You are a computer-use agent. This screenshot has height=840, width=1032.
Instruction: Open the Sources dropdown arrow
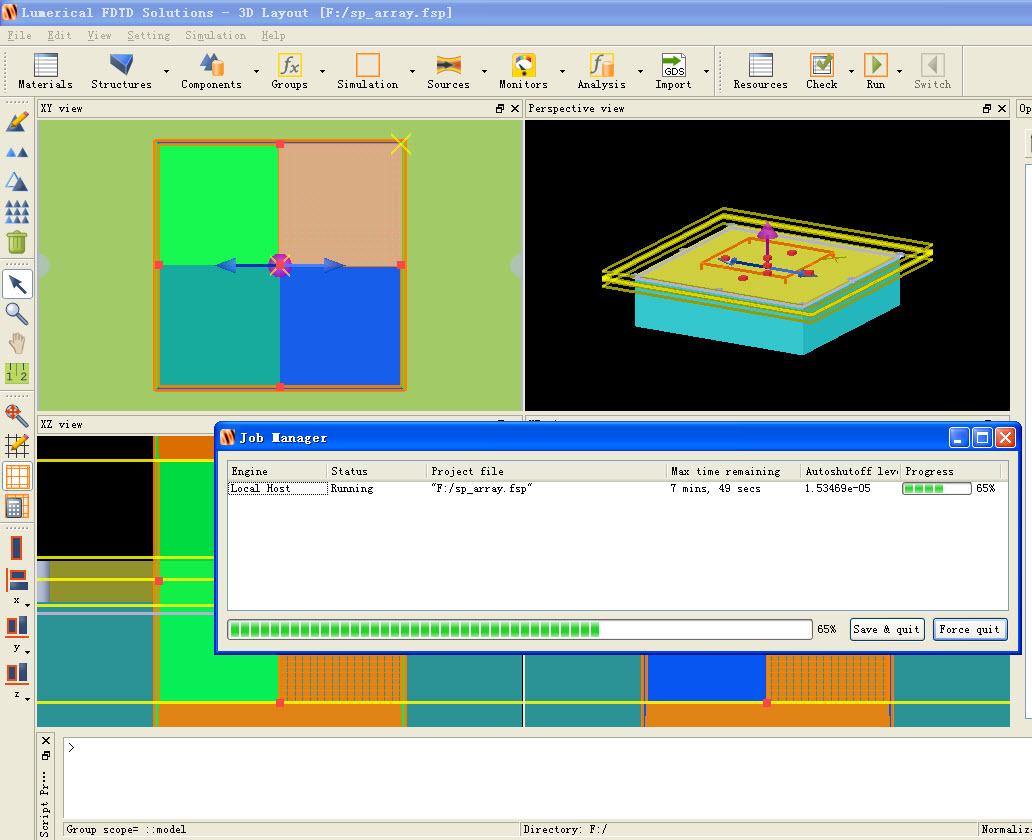coord(484,71)
